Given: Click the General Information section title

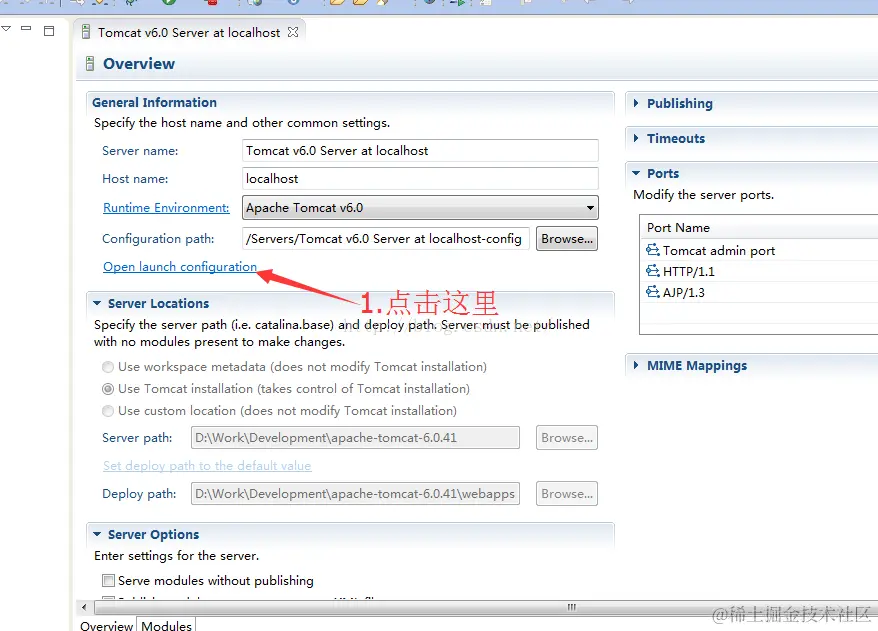Looking at the screenshot, I should [155, 102].
